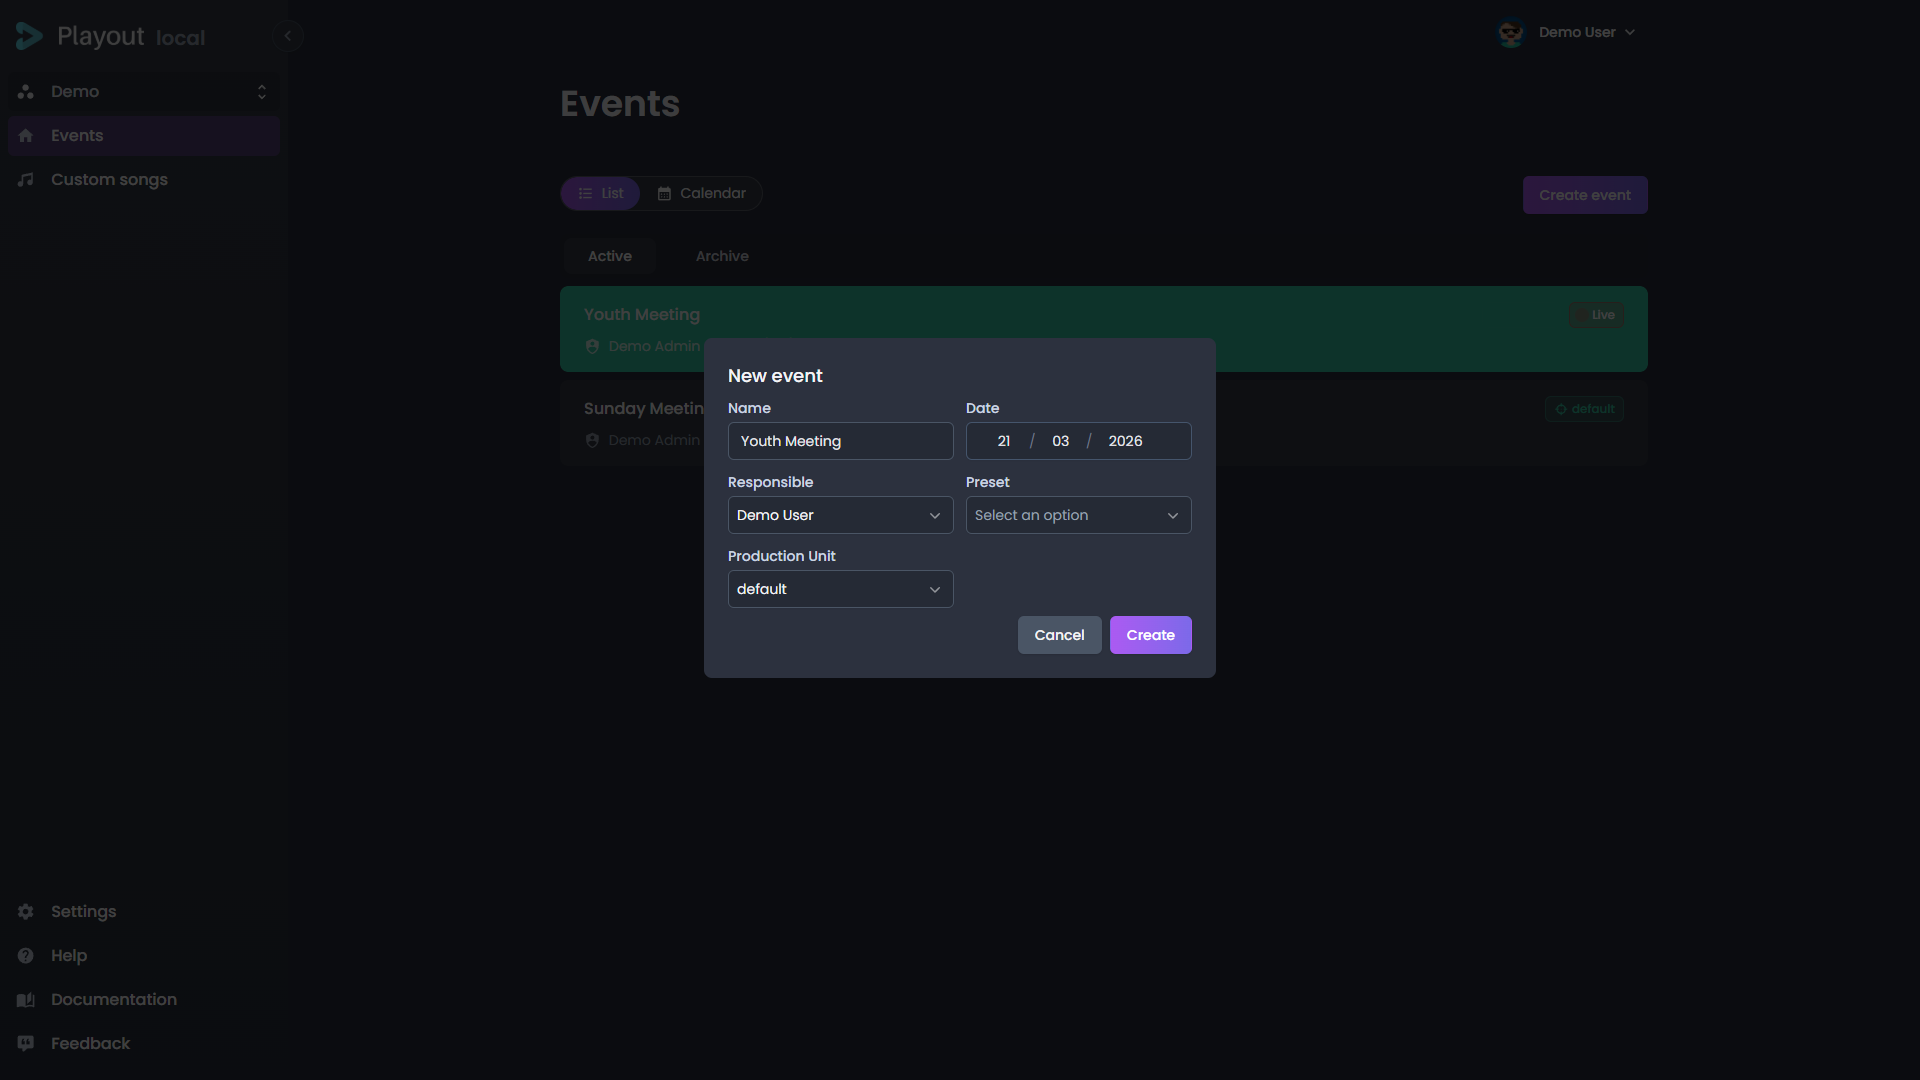1920x1080 pixels.
Task: Open Settings from the sidebar
Action: click(144, 912)
